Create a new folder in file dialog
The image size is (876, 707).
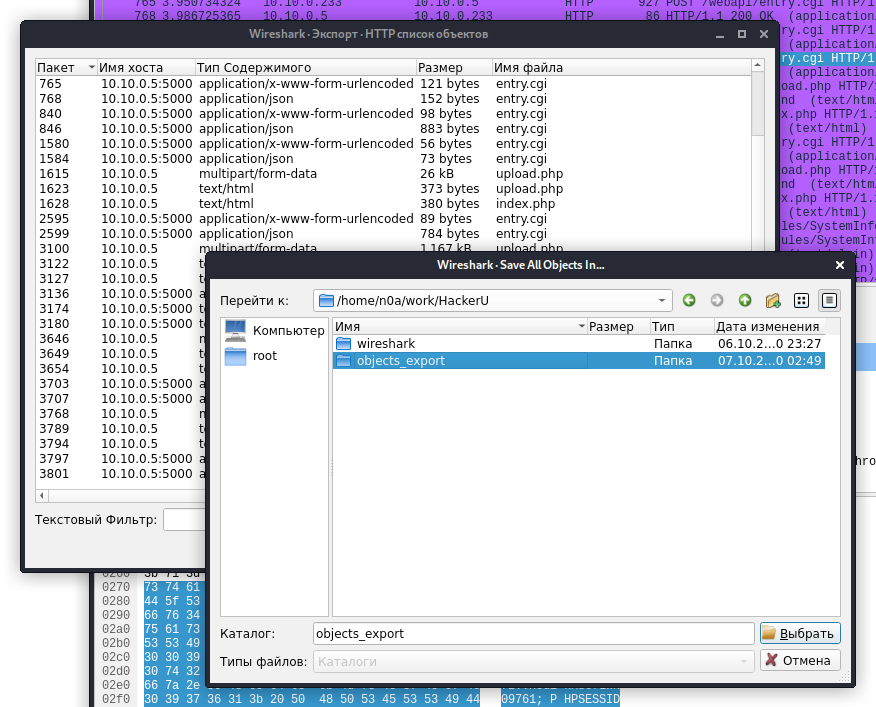(x=773, y=301)
